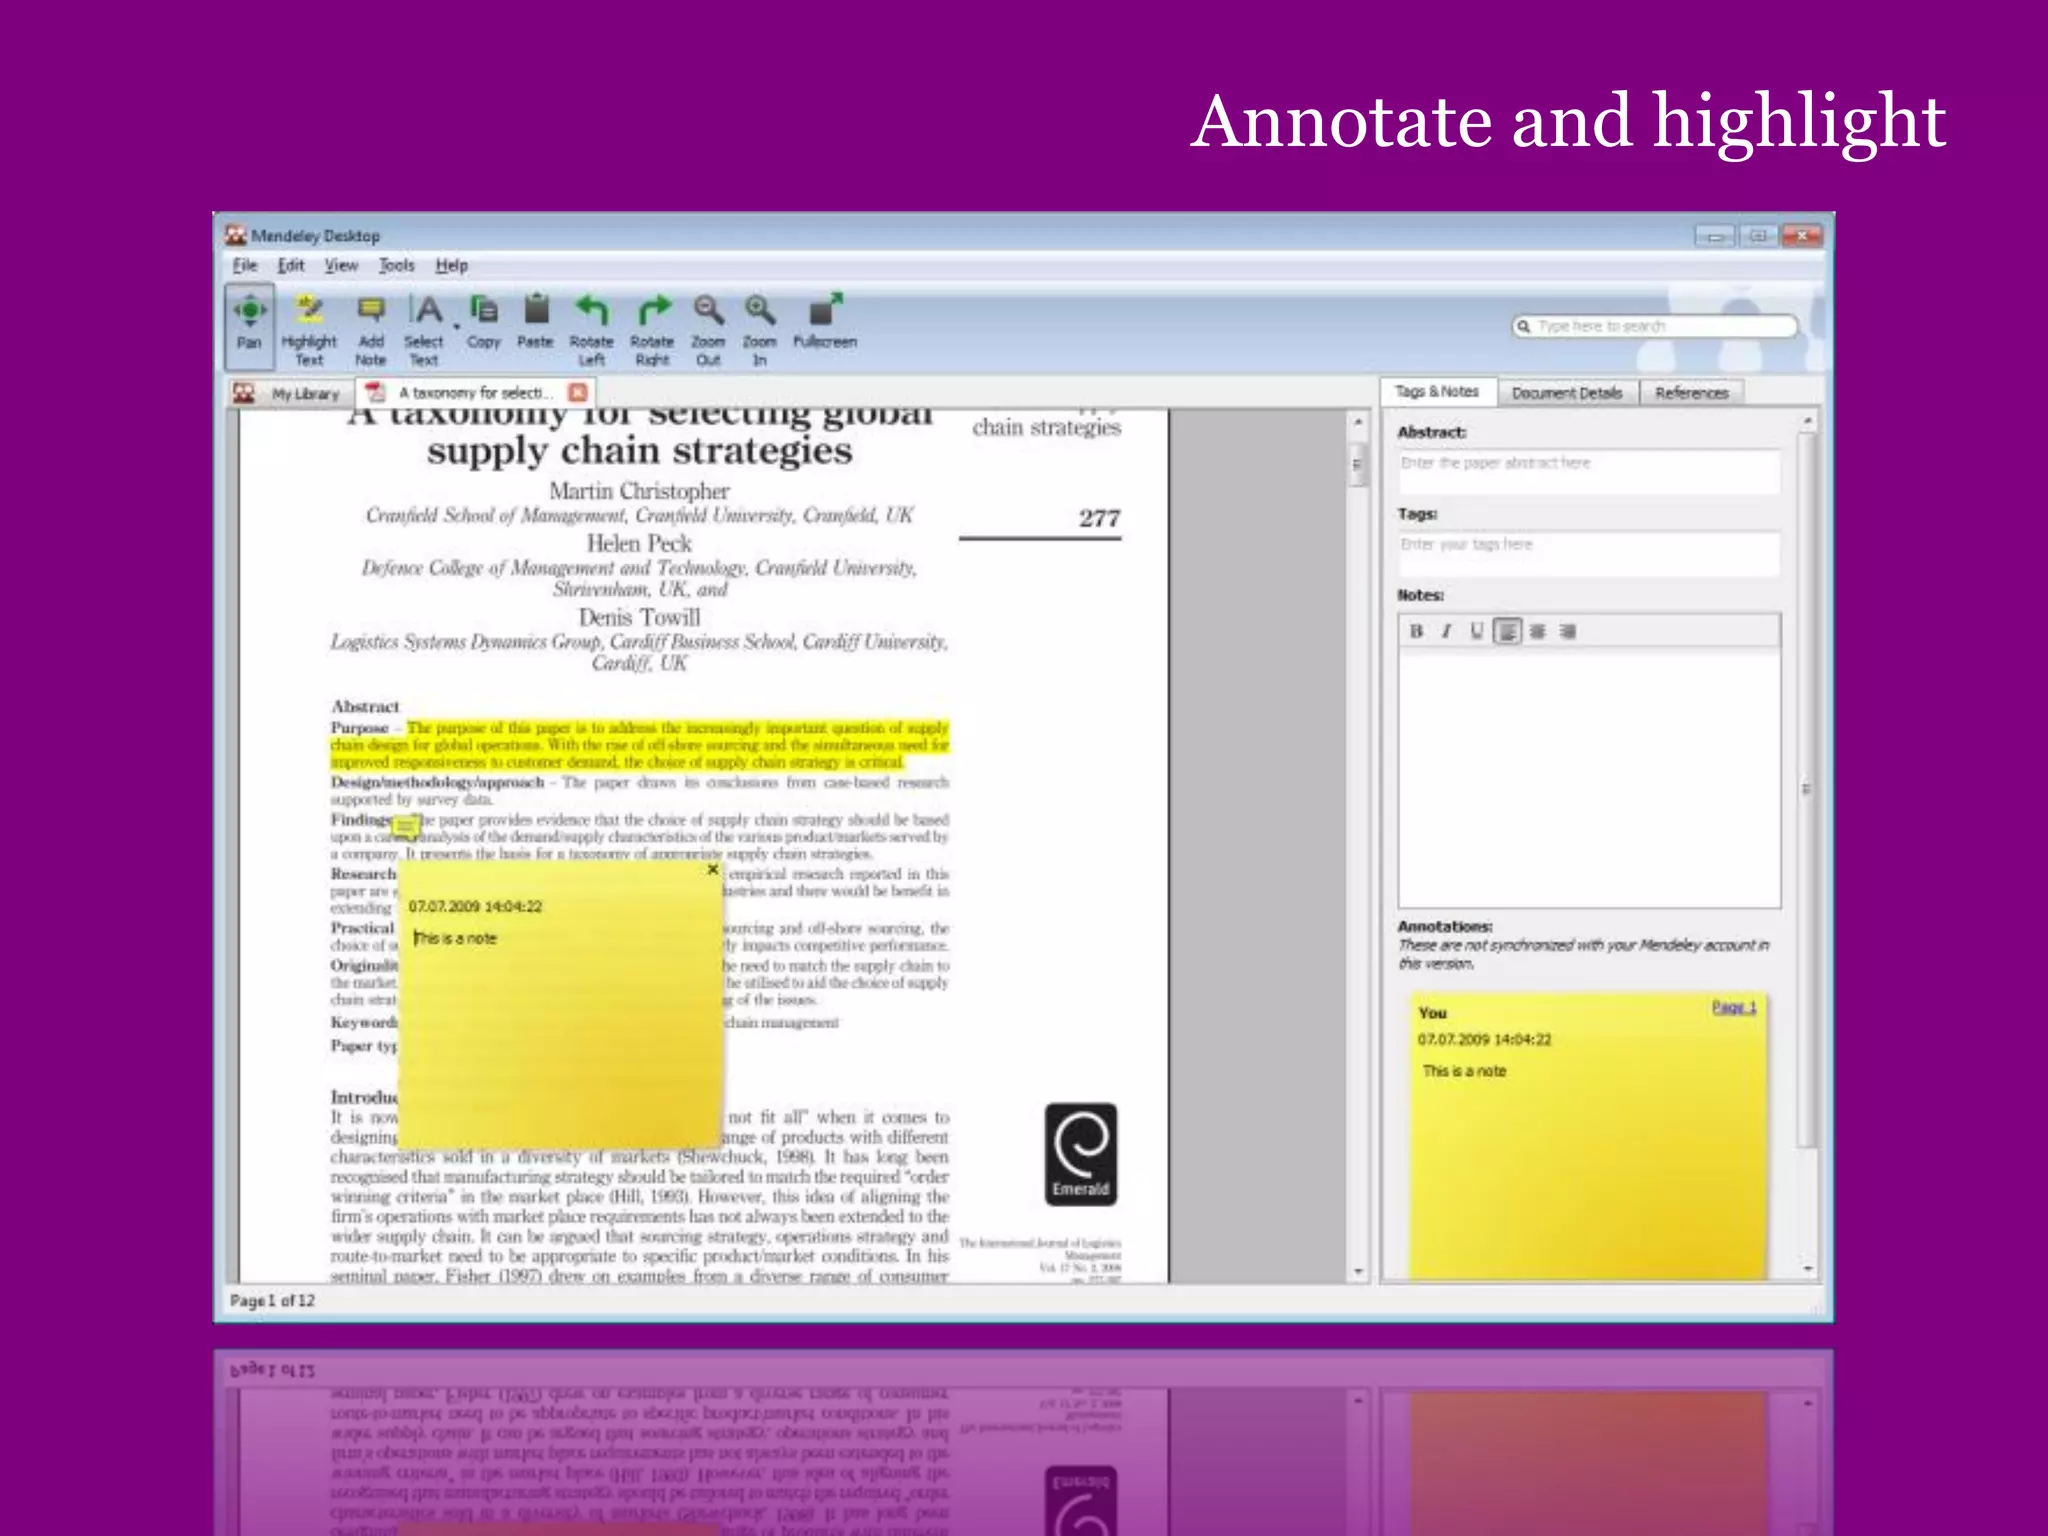The width and height of the screenshot is (2048, 1536).
Task: Click inside the Notes text area
Action: tap(1589, 778)
